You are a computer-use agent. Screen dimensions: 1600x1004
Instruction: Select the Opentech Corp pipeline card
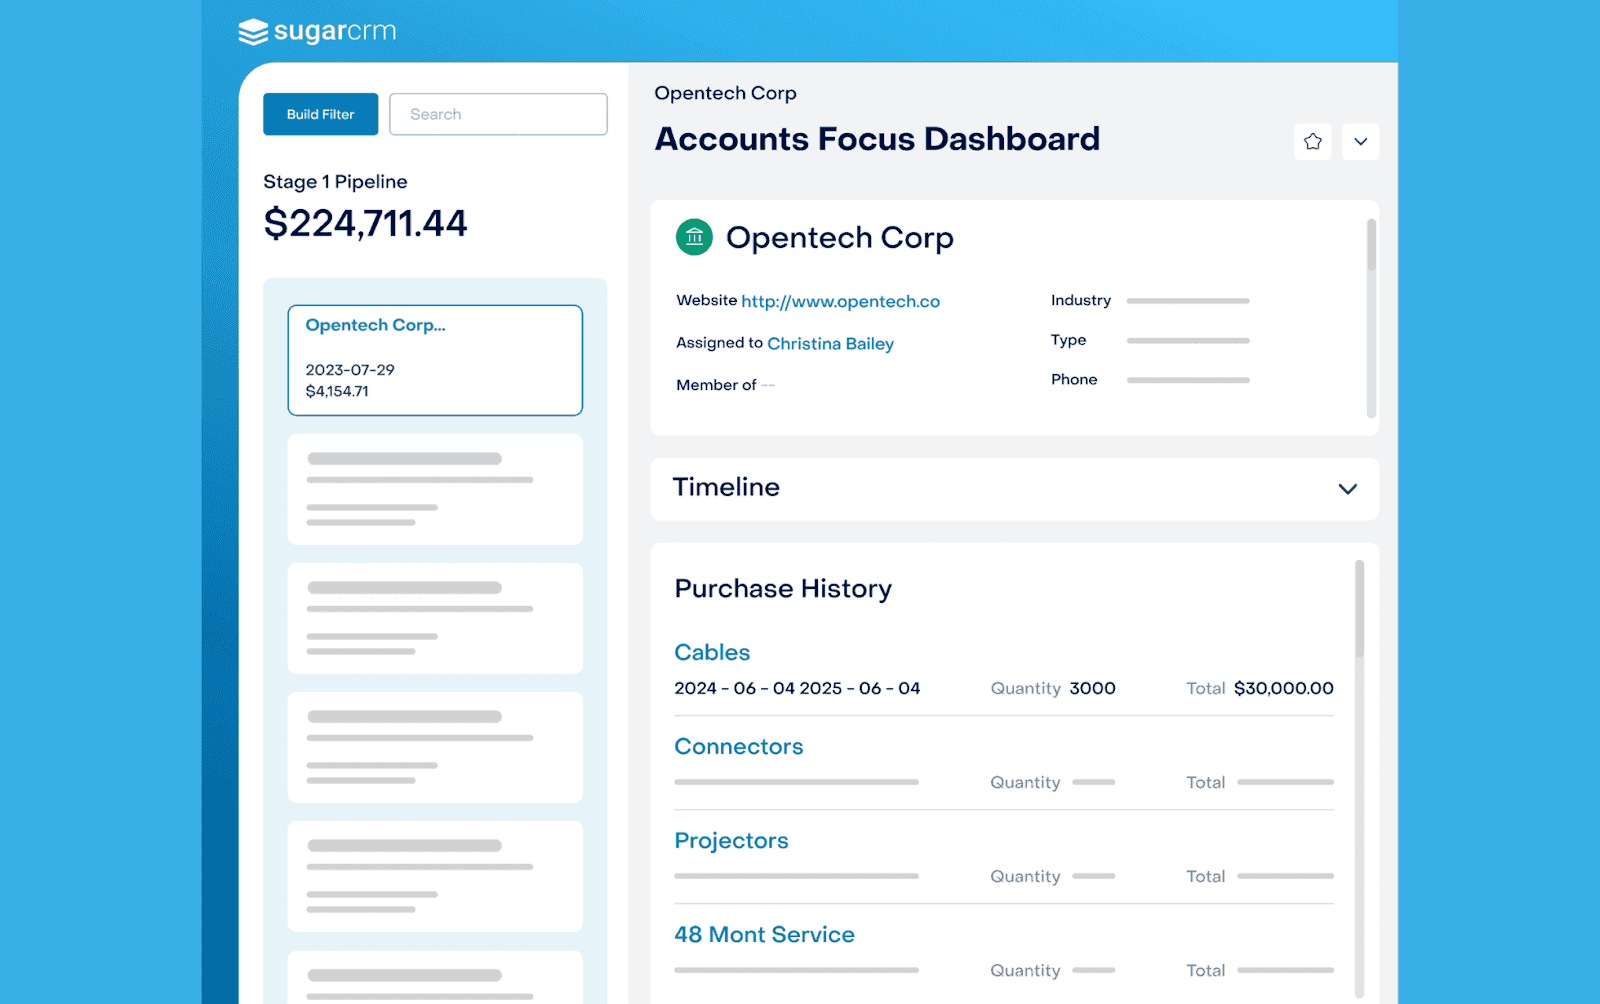tap(434, 359)
